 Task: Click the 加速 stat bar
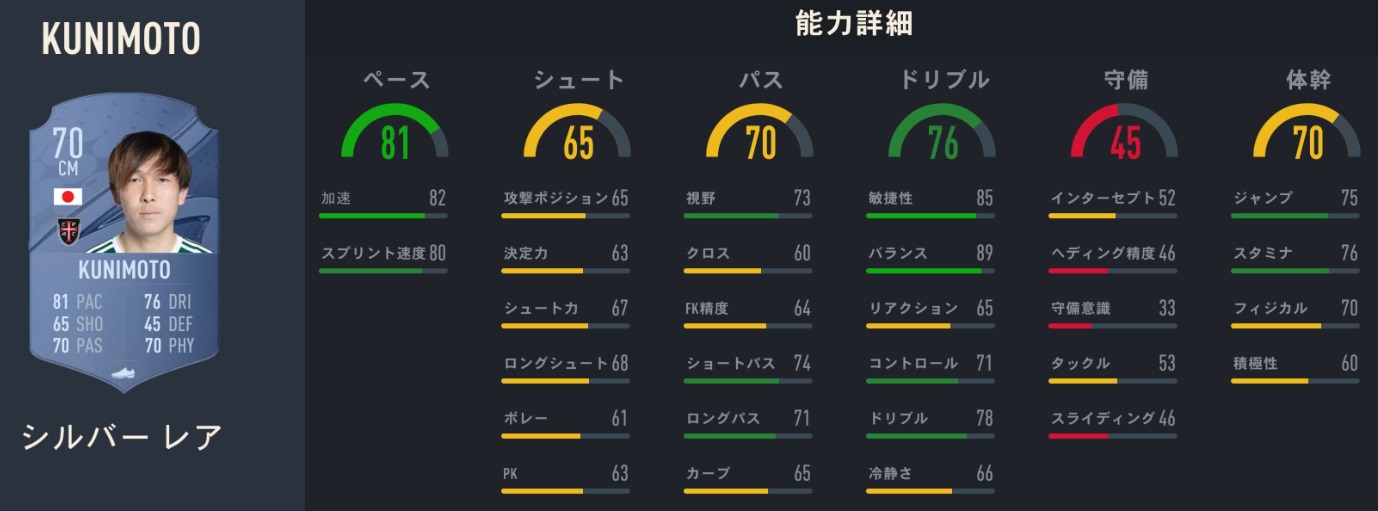(383, 215)
